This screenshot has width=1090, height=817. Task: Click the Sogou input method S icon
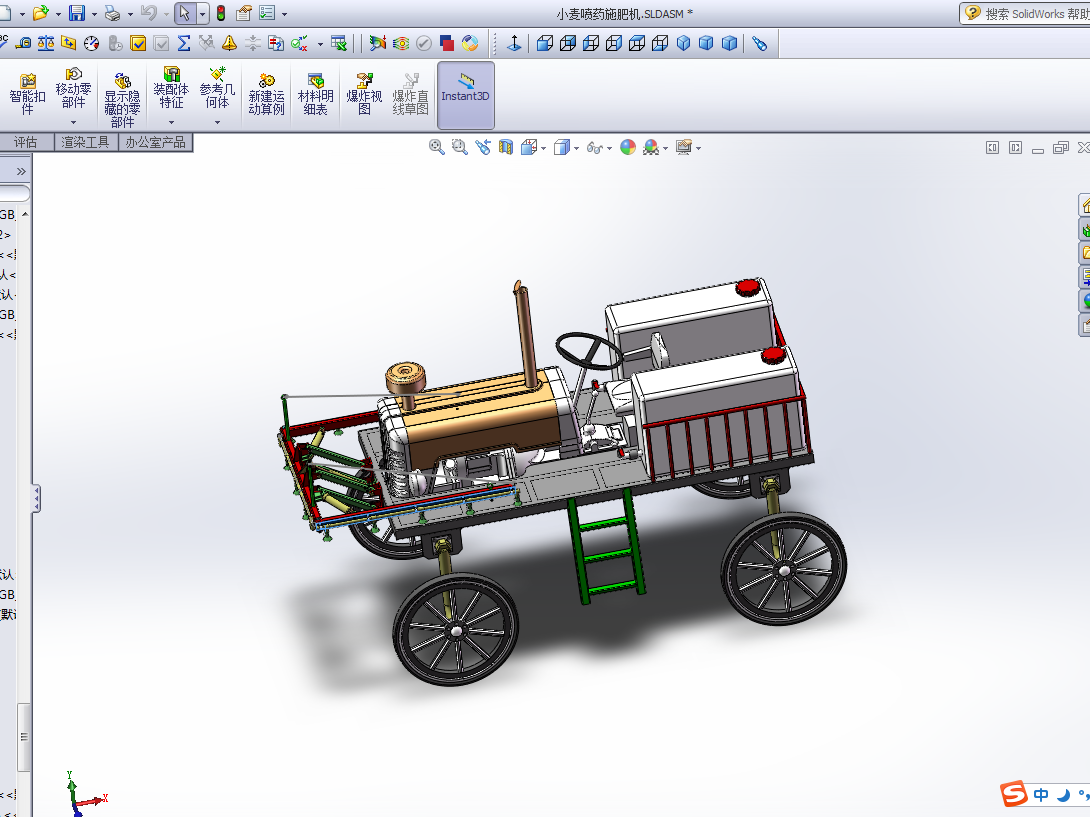[x=1014, y=793]
